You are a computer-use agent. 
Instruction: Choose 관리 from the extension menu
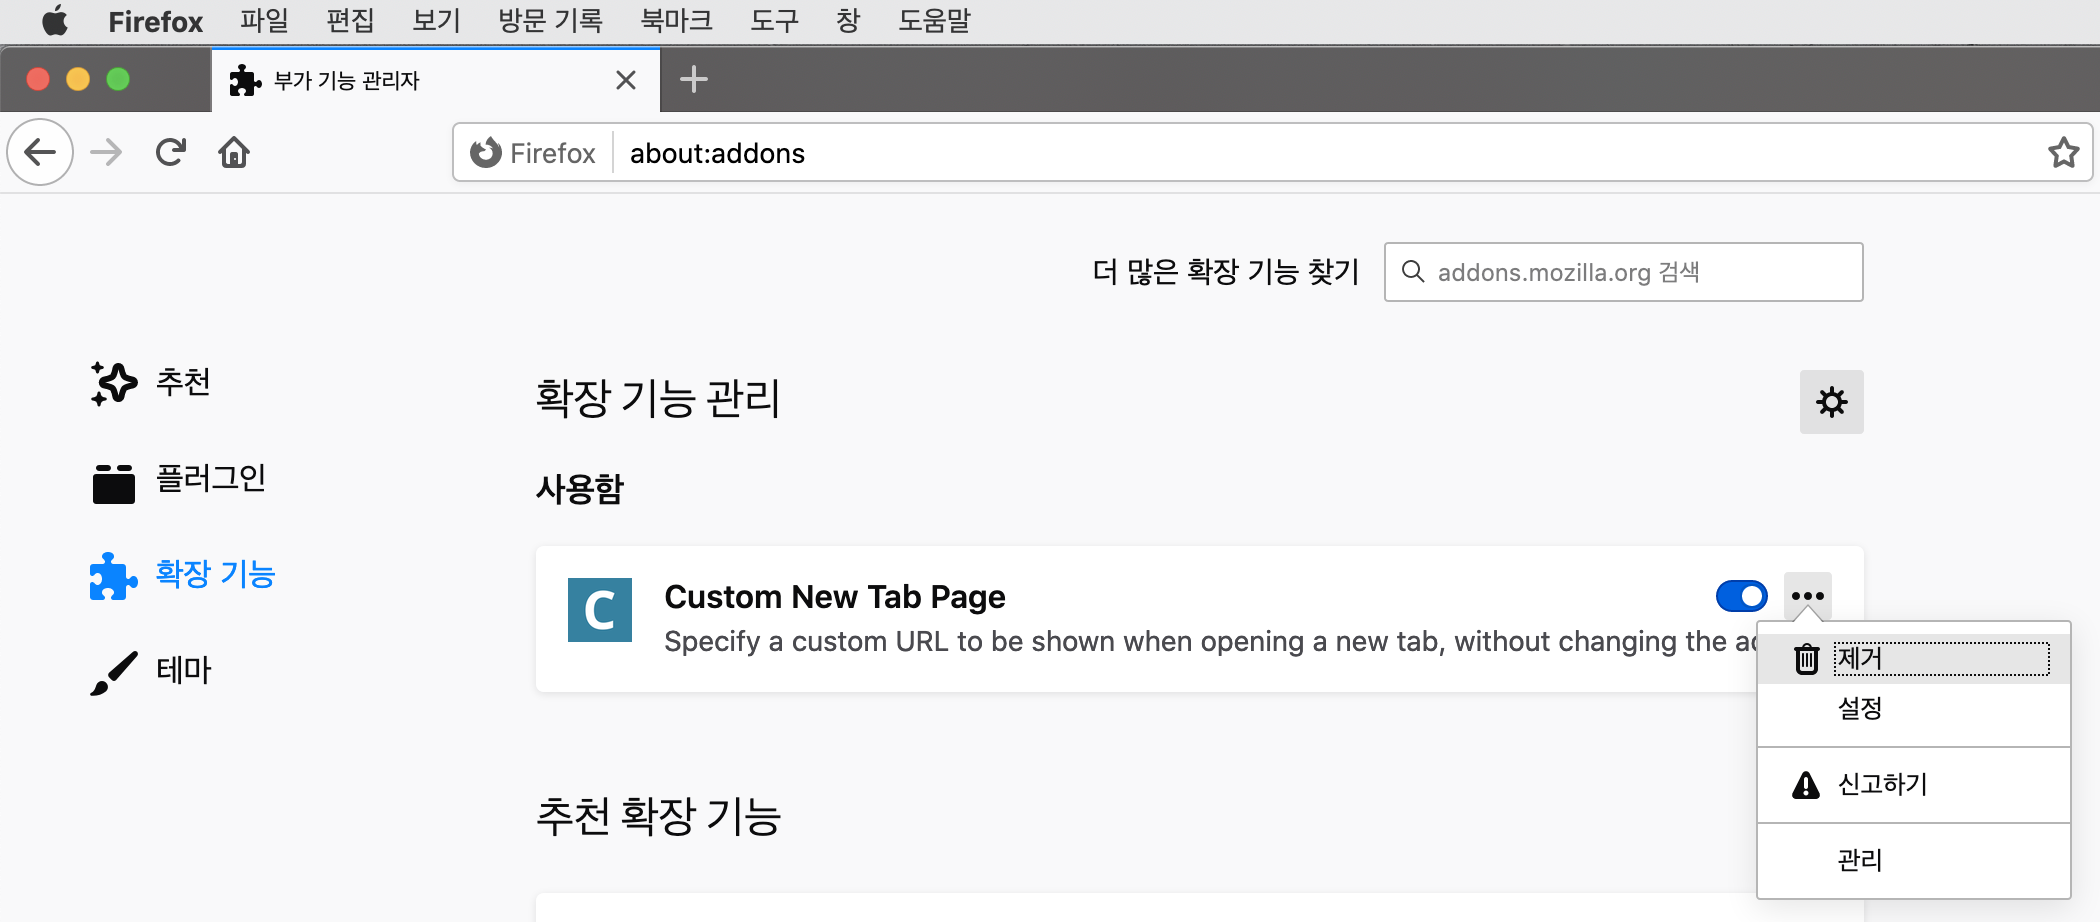tap(1913, 860)
